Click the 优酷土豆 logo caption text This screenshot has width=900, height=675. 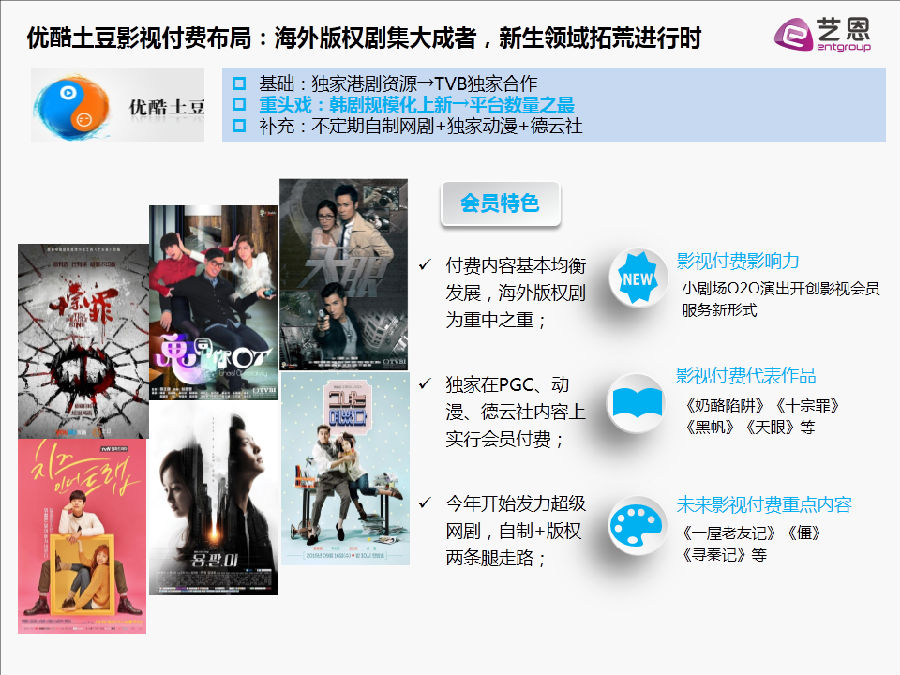click(166, 107)
